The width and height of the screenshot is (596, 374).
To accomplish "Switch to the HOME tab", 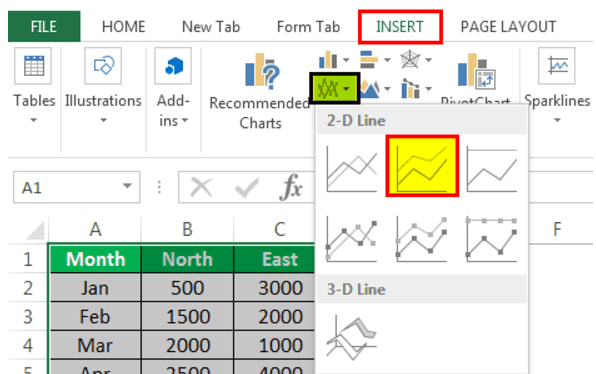I will click(124, 27).
